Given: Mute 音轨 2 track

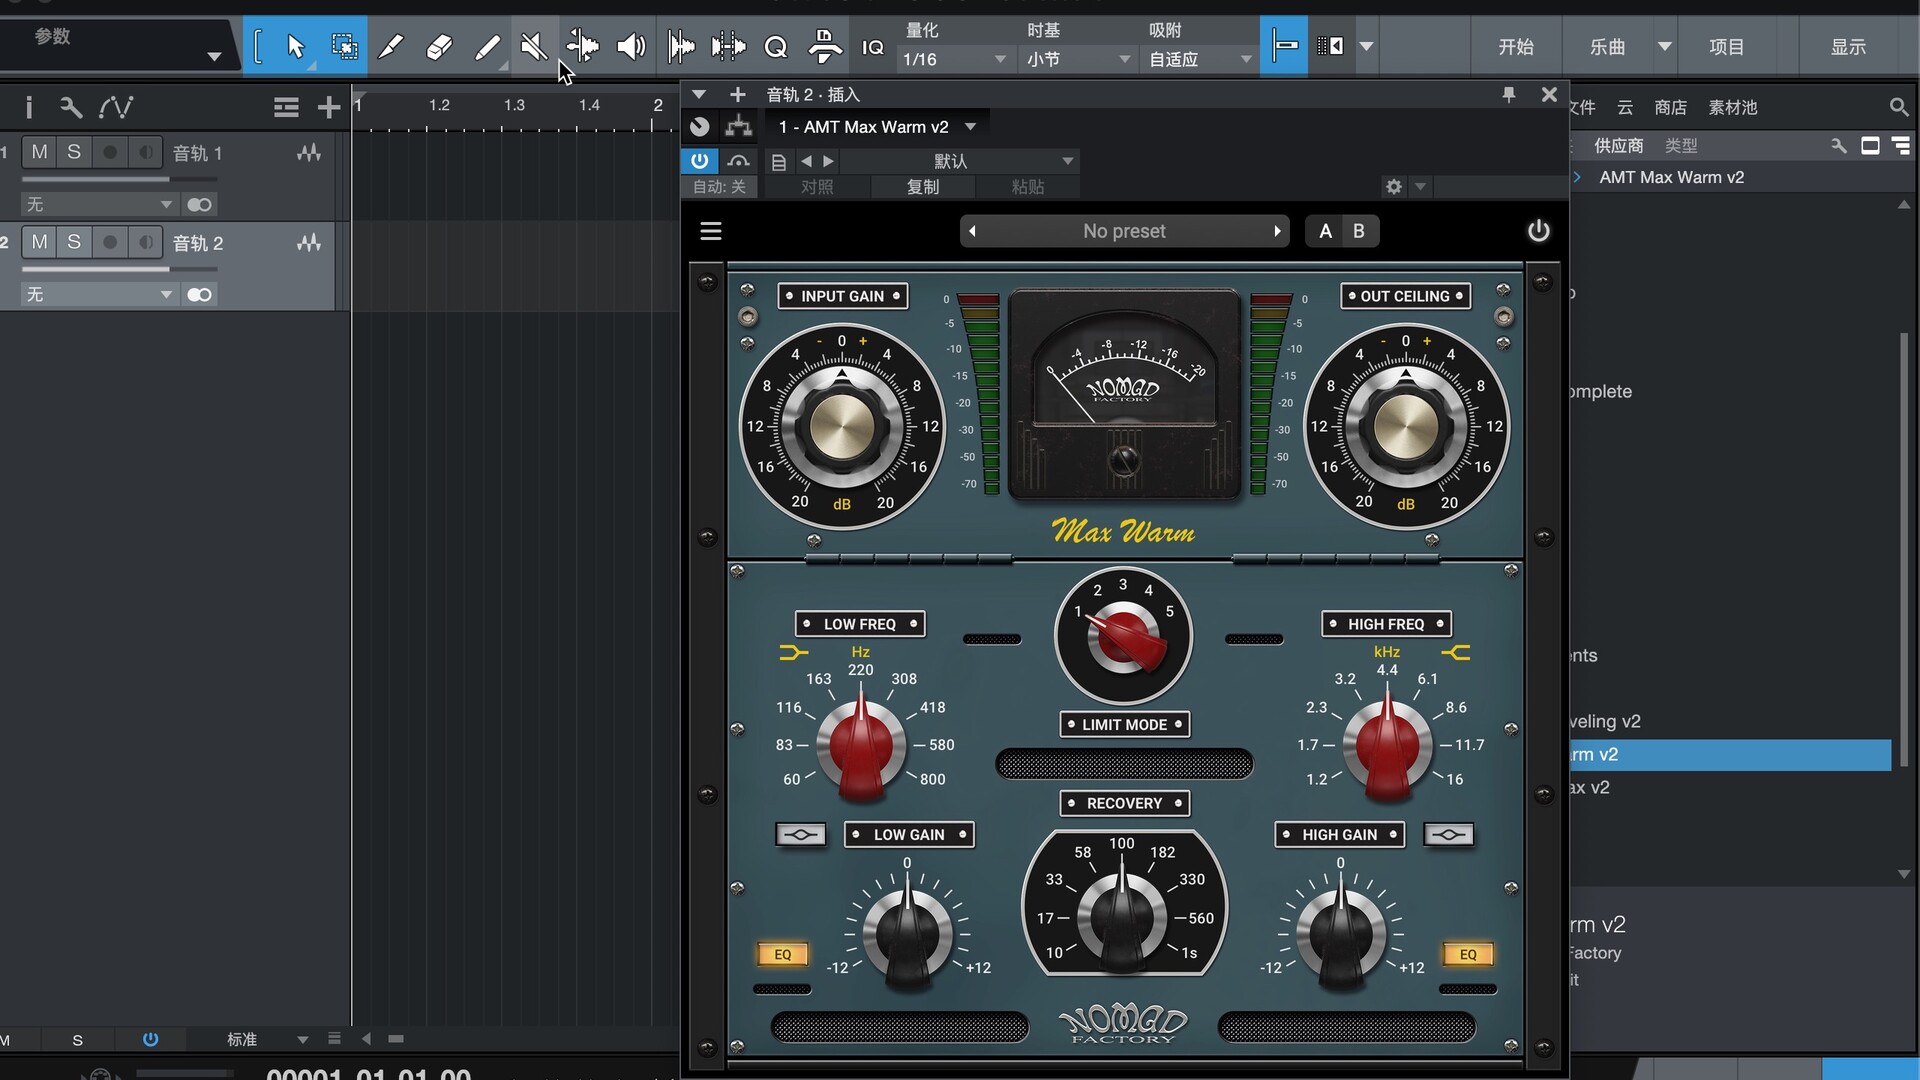Looking at the screenshot, I should tap(39, 242).
